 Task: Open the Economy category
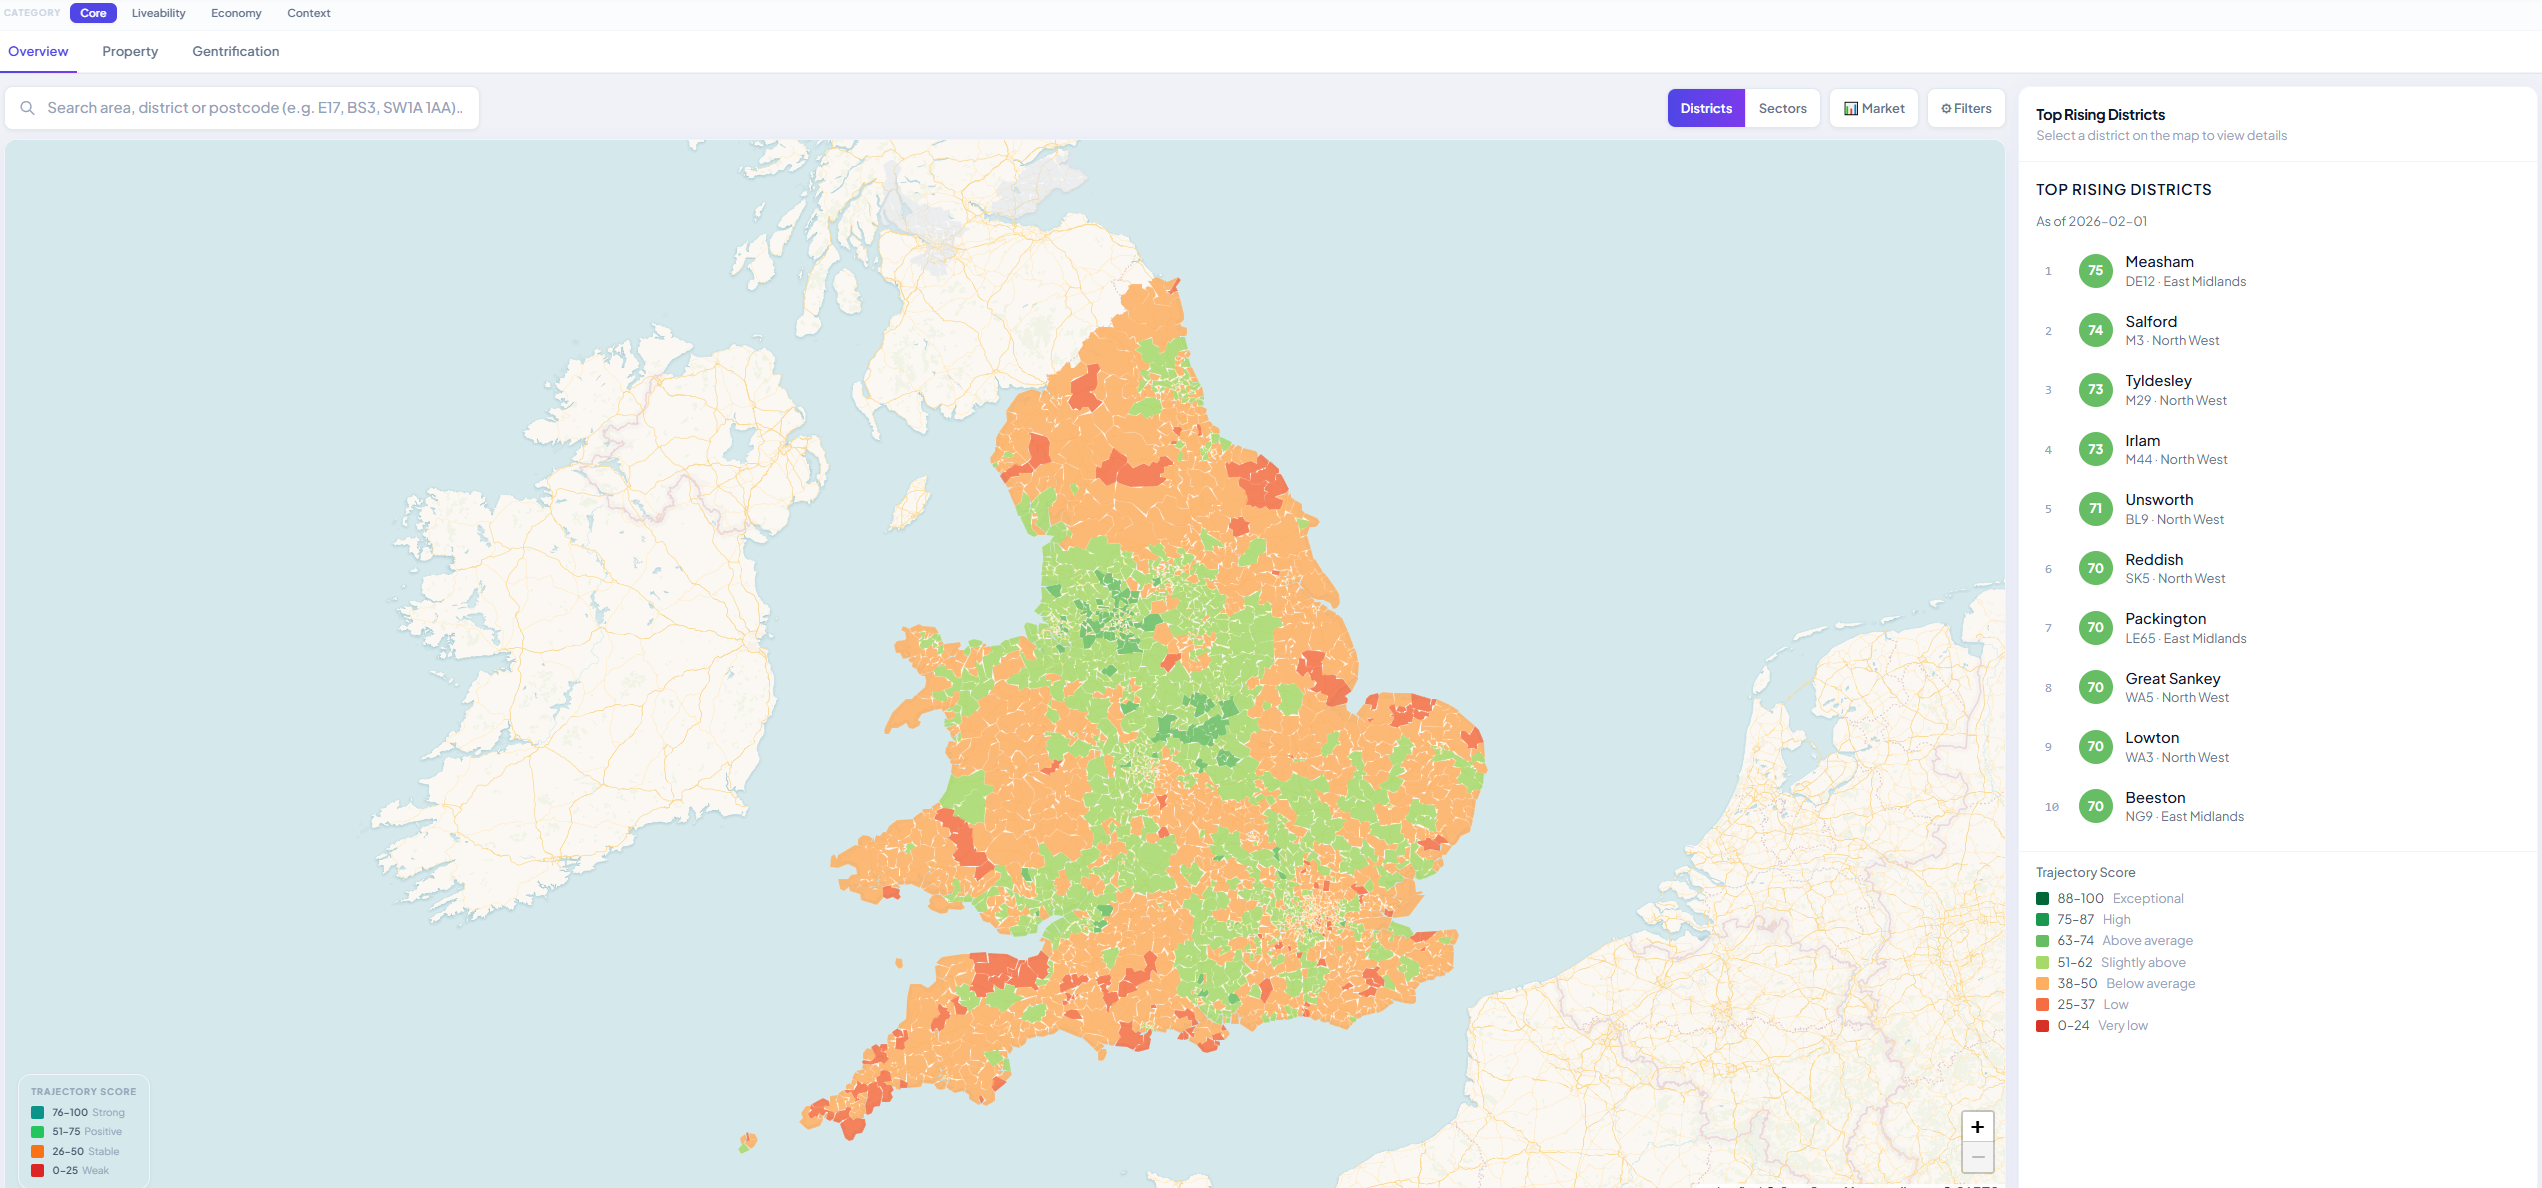pos(236,13)
